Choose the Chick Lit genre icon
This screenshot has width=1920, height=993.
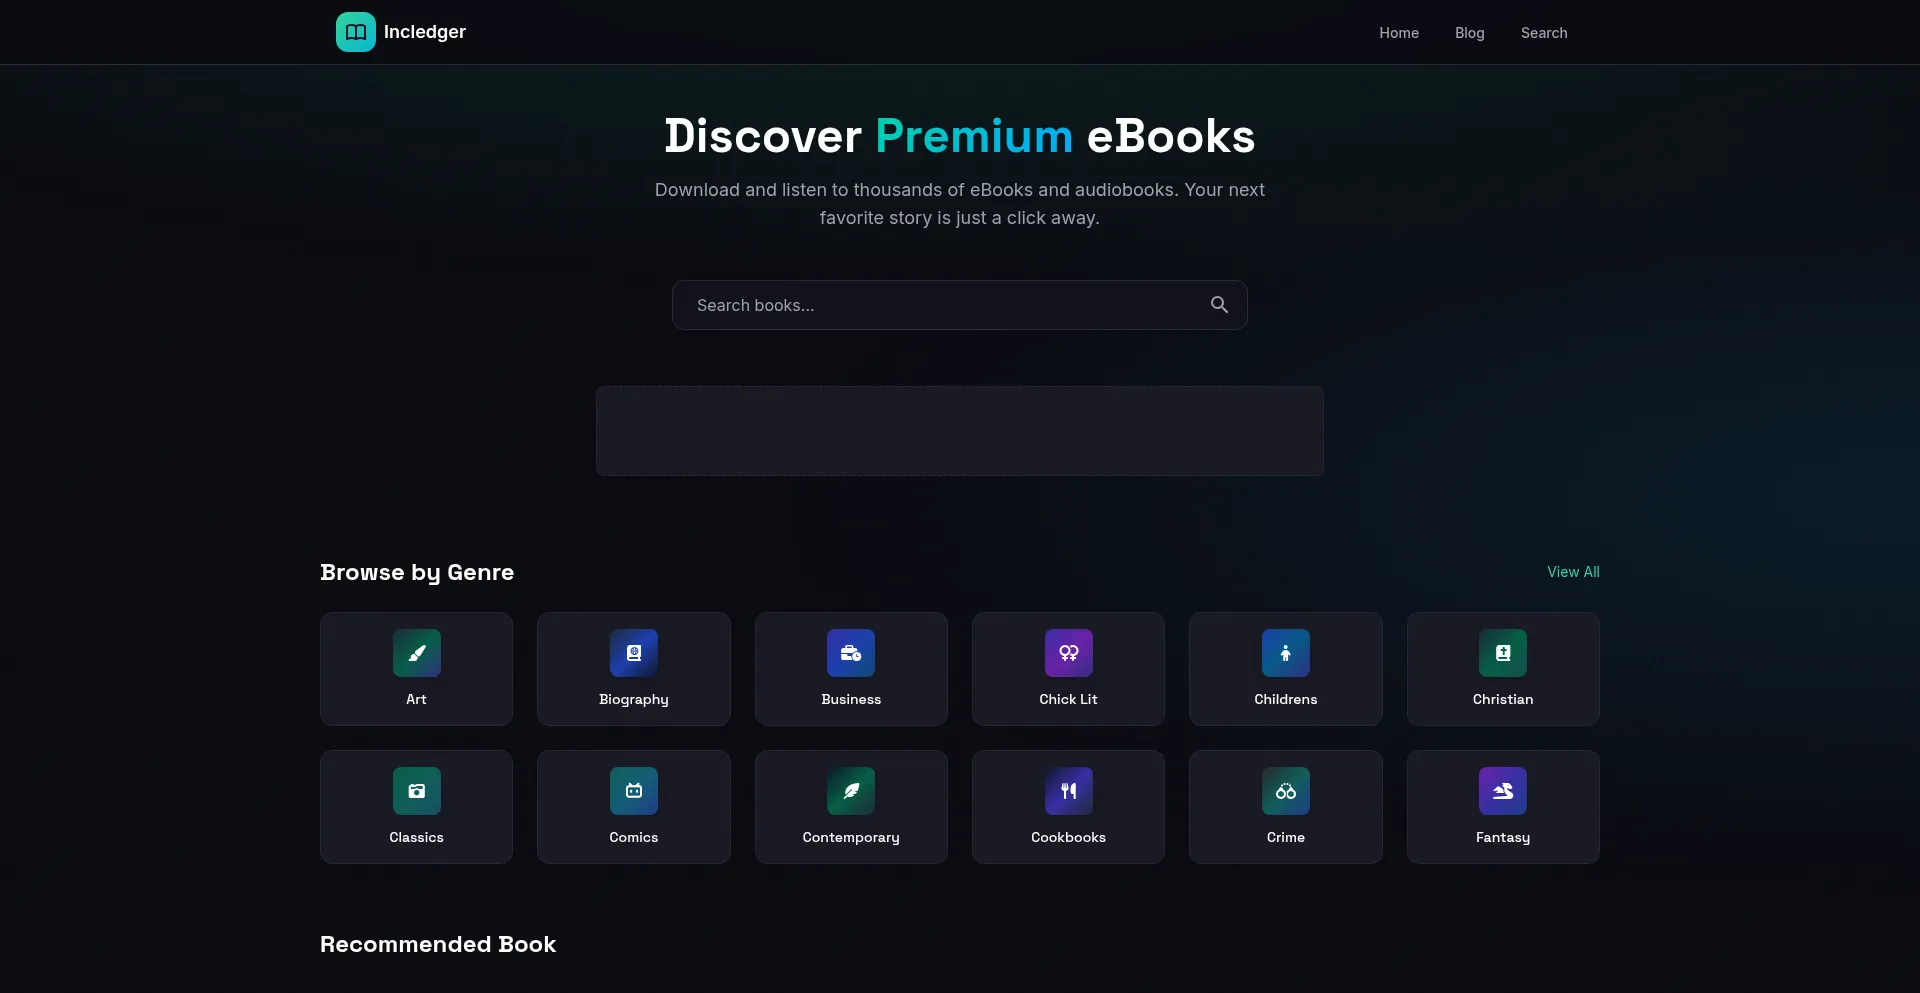pyautogui.click(x=1069, y=653)
